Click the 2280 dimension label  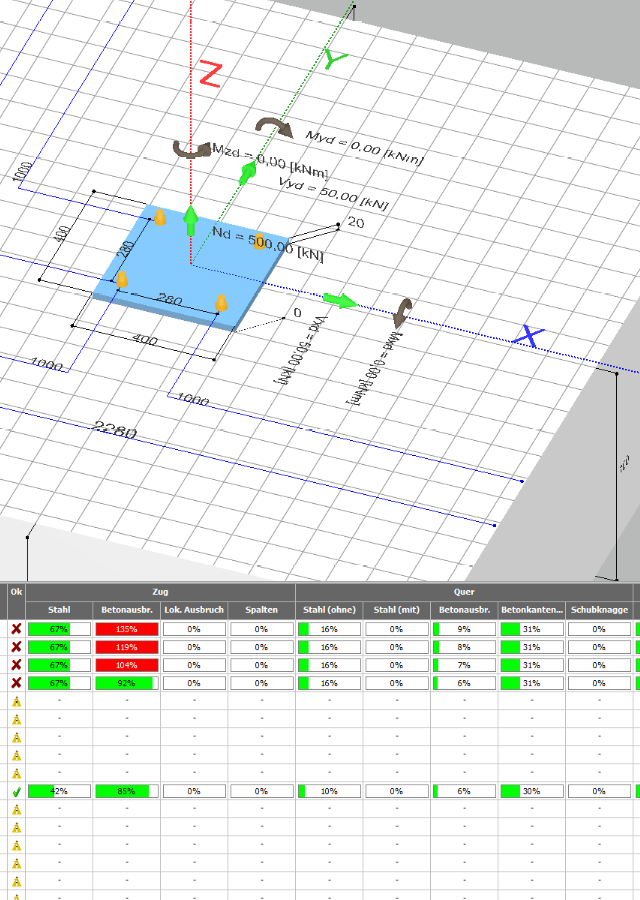click(115, 430)
